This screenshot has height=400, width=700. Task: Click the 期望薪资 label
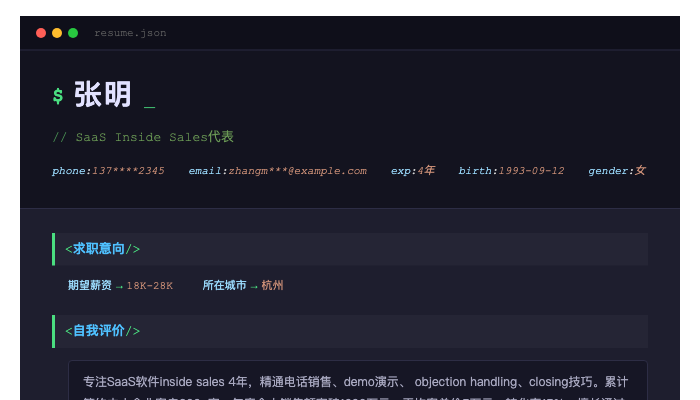90,285
